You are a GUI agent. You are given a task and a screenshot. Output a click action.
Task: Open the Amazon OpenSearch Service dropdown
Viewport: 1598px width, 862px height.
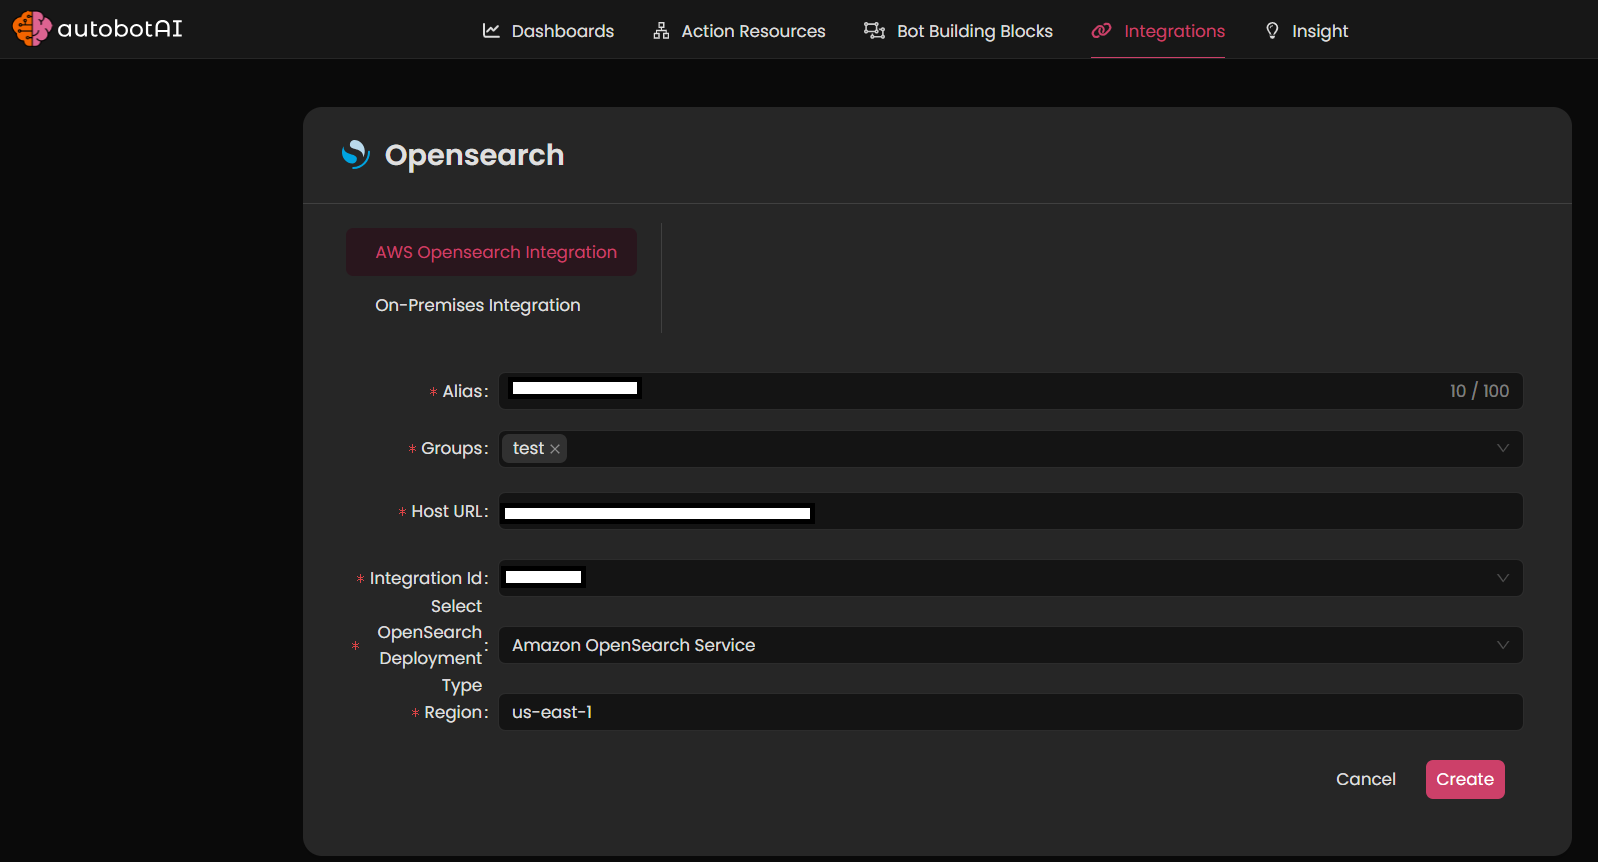point(1010,645)
